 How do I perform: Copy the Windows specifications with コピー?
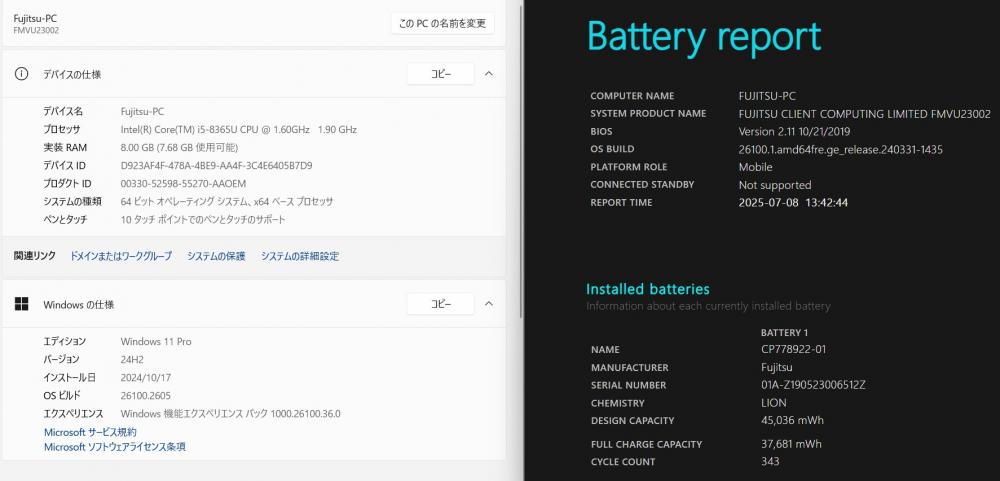click(441, 304)
